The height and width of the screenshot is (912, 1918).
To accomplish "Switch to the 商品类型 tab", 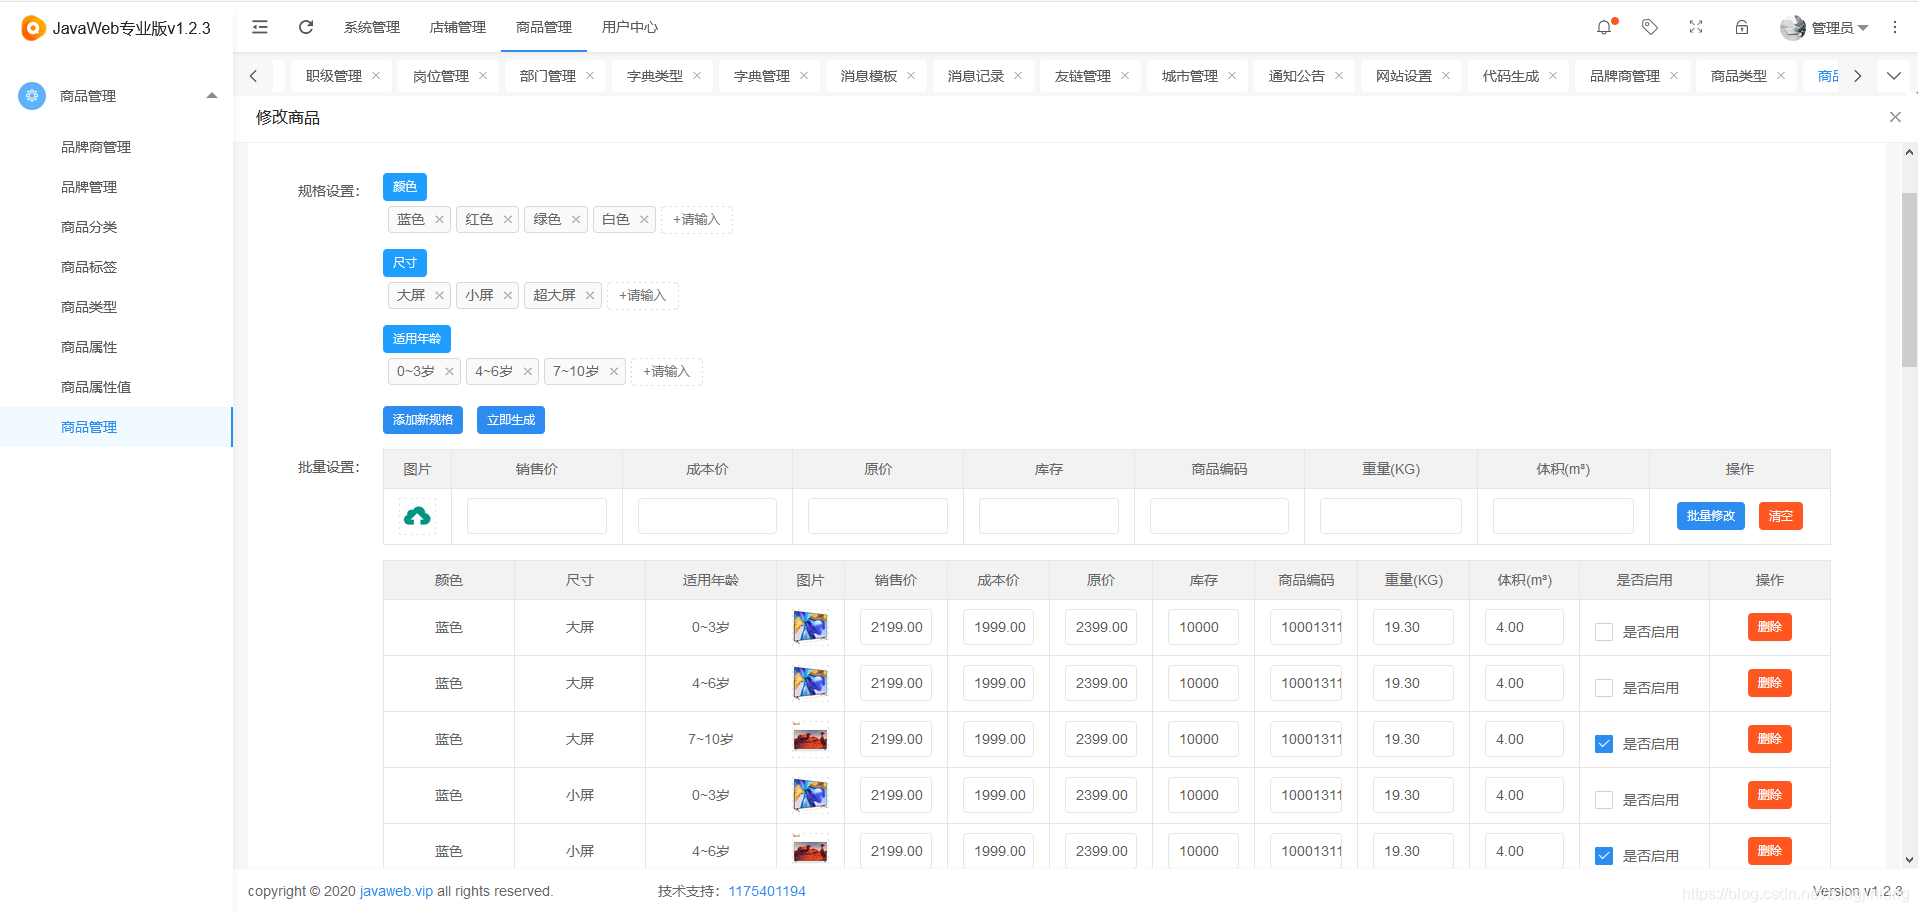I will (x=1739, y=76).
